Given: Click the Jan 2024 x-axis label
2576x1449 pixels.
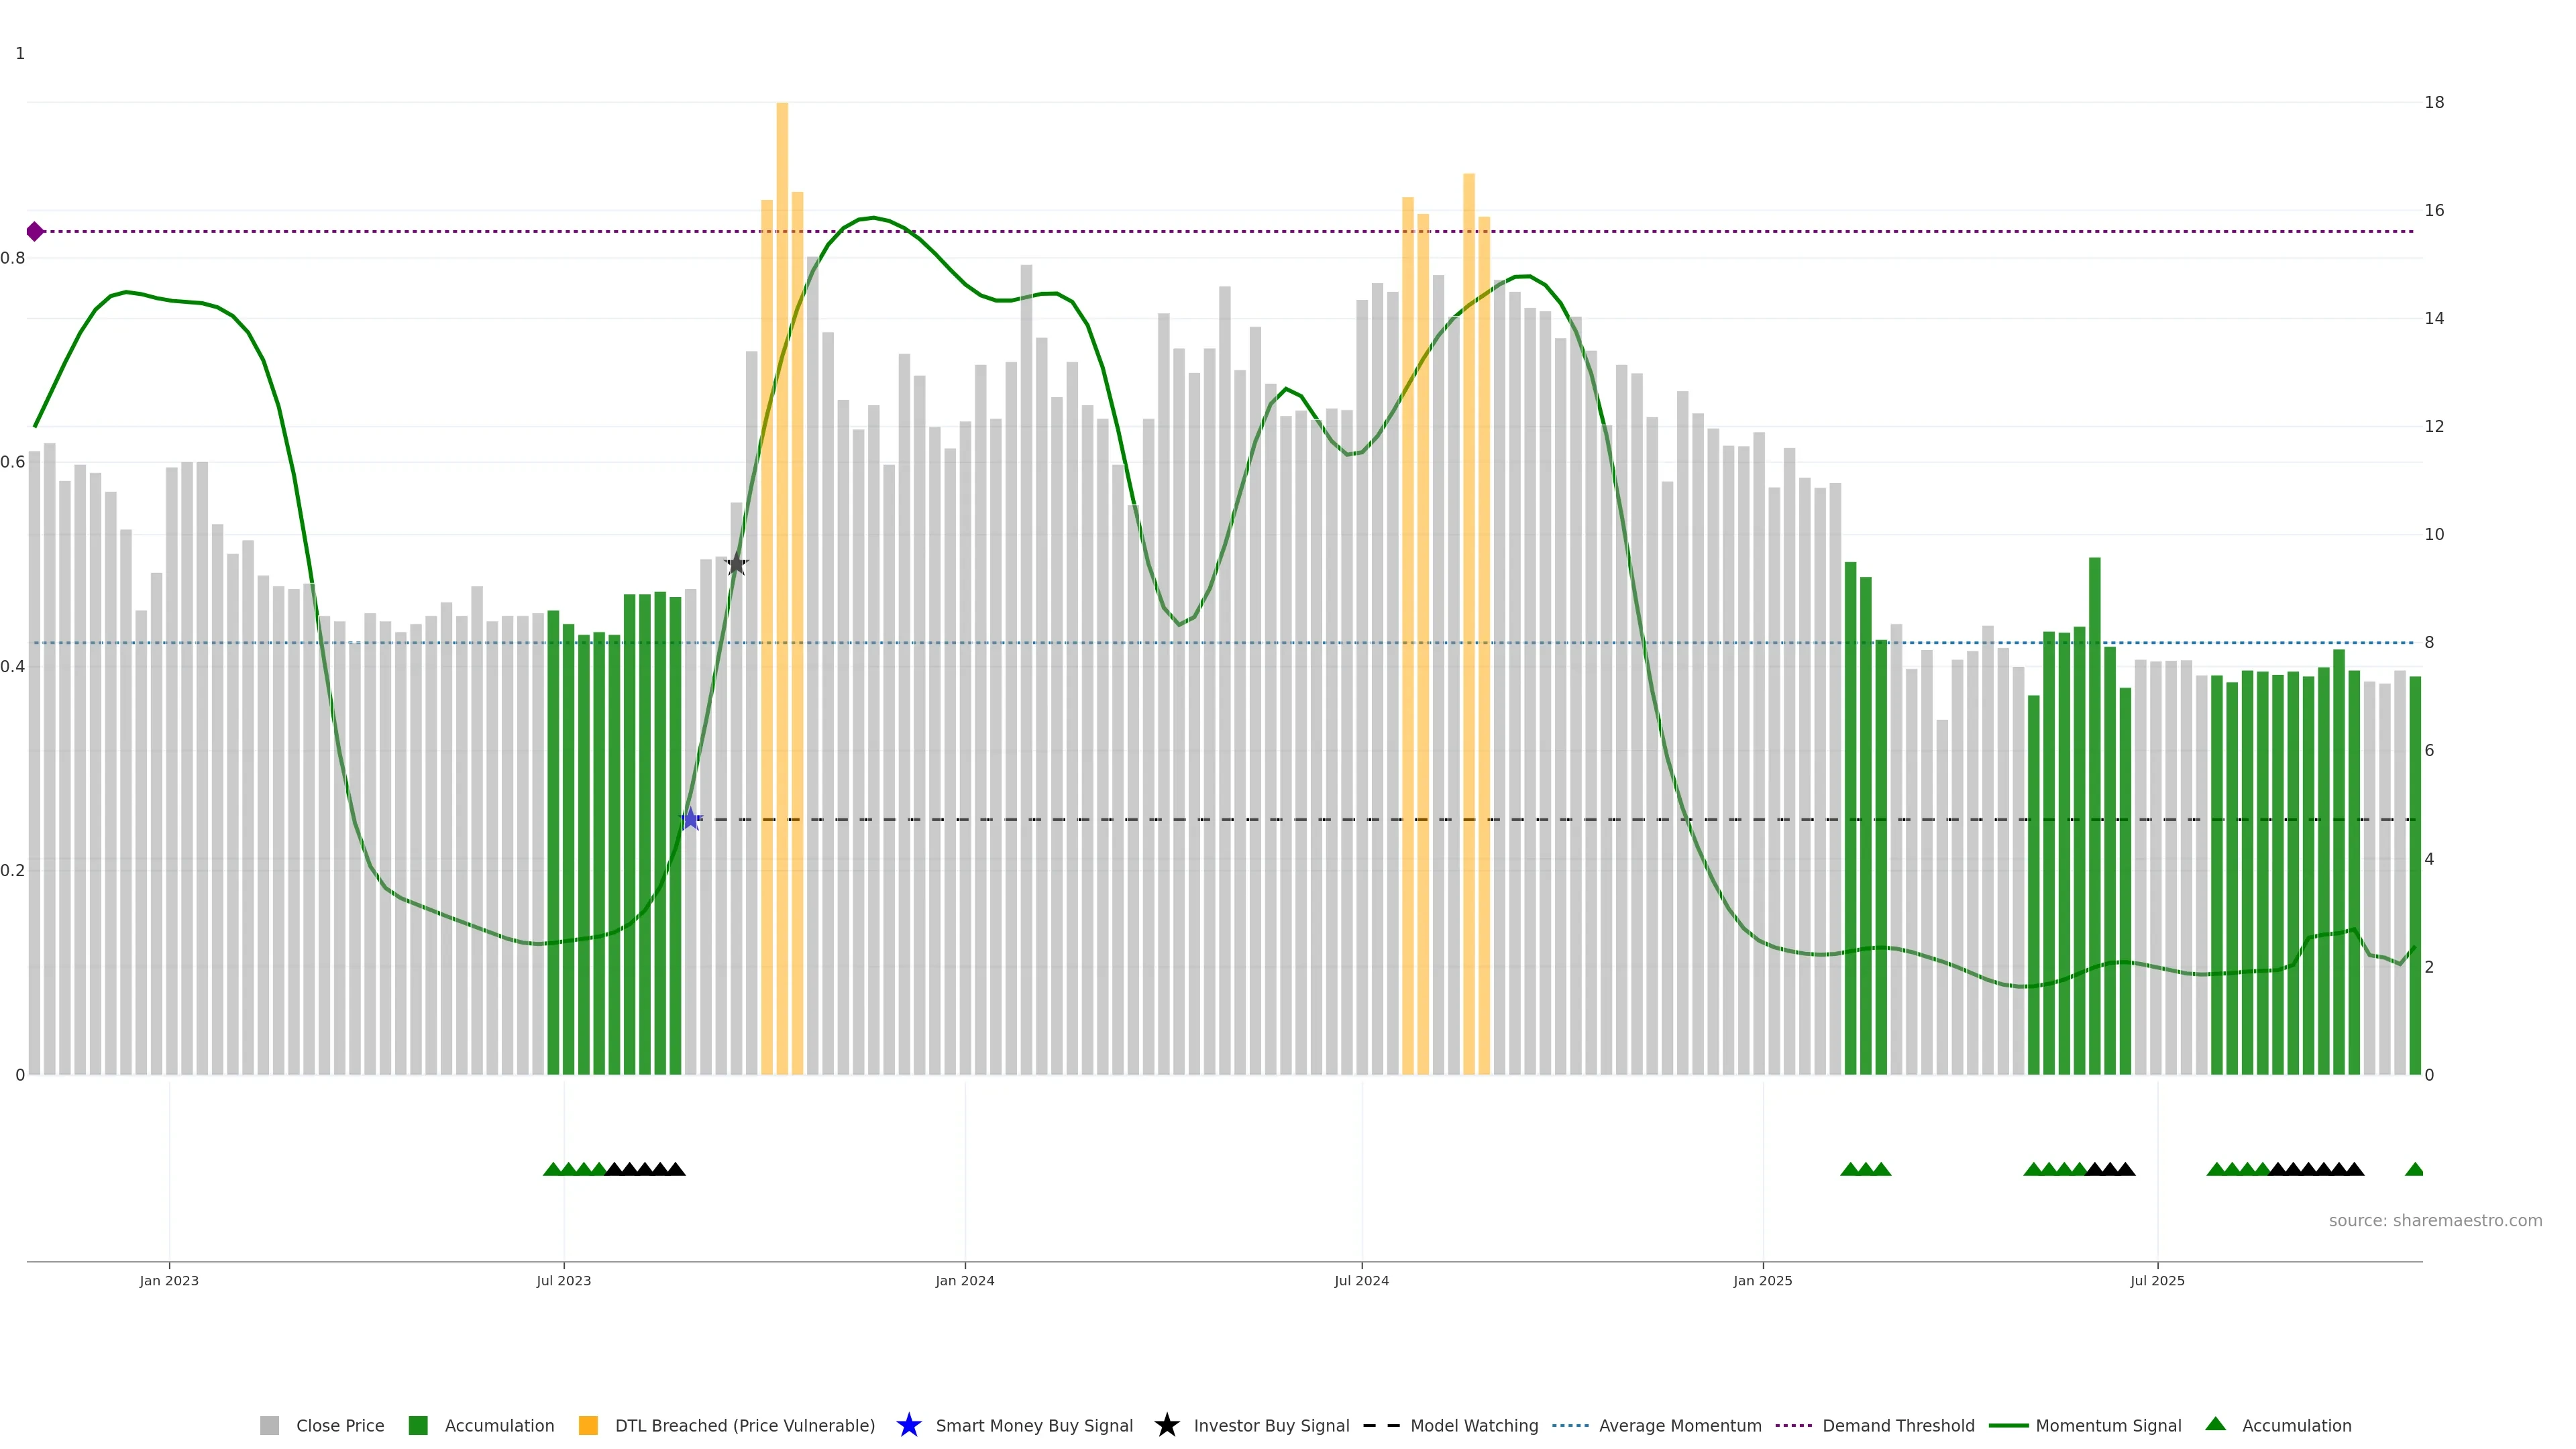Looking at the screenshot, I should coord(964,1281).
